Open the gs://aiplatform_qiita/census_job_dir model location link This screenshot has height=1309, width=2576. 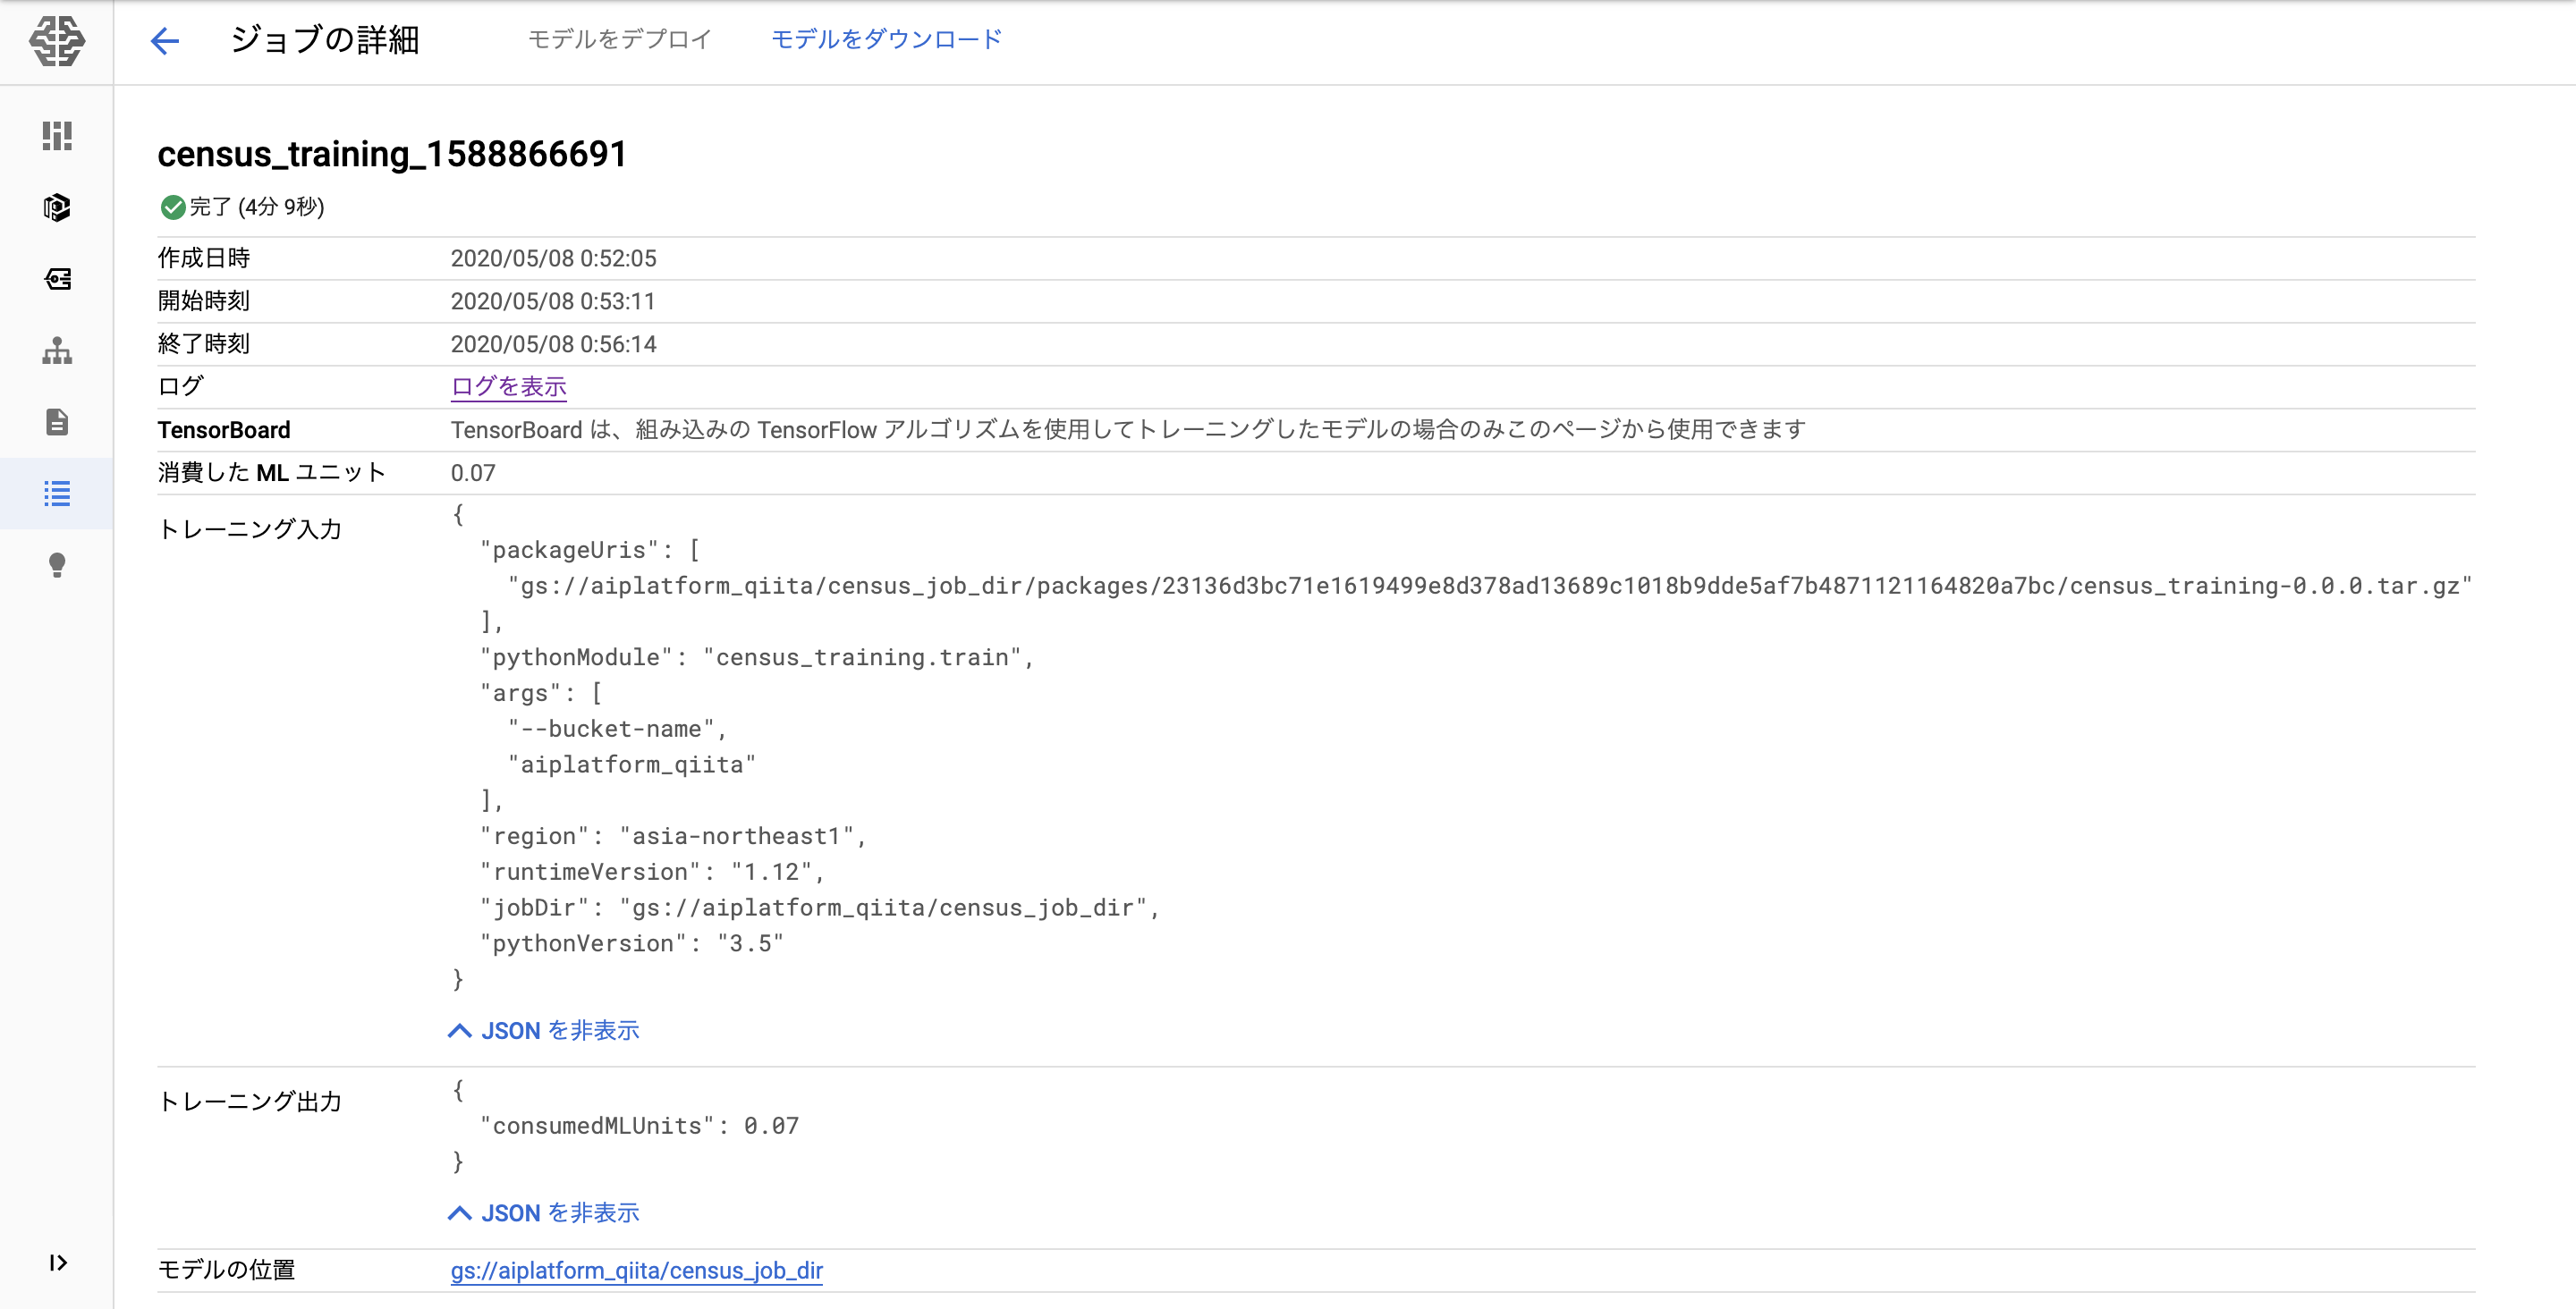coord(637,1271)
